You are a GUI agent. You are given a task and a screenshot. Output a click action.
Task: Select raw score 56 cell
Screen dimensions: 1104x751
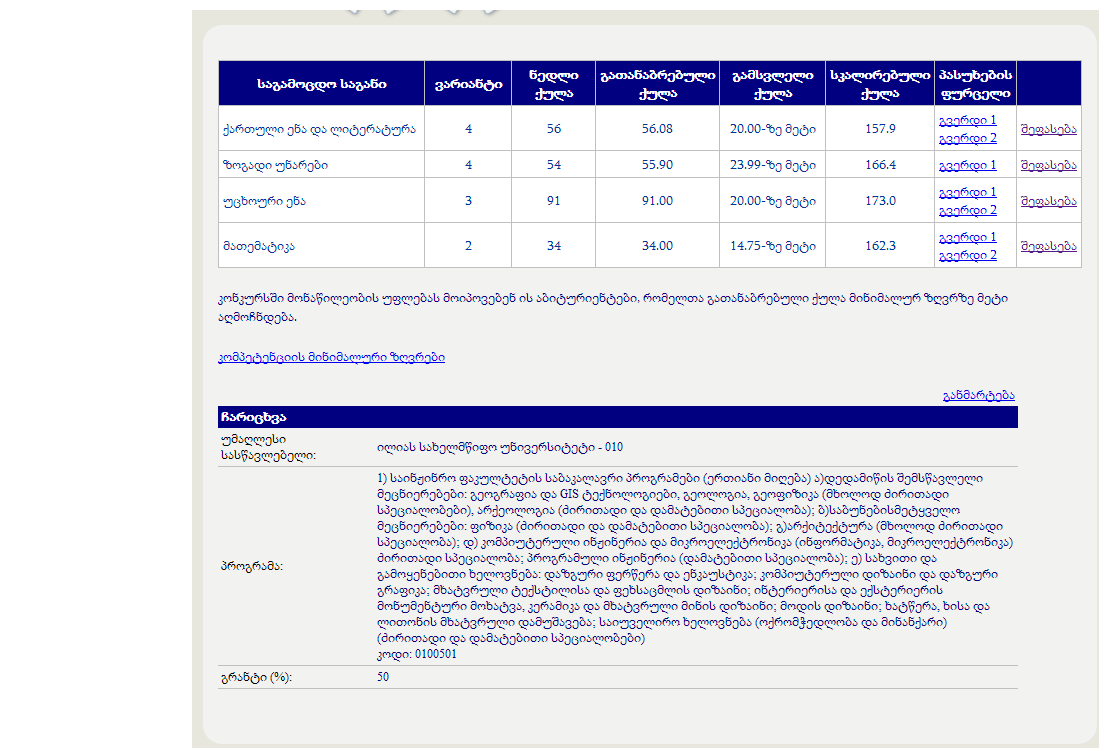point(553,129)
